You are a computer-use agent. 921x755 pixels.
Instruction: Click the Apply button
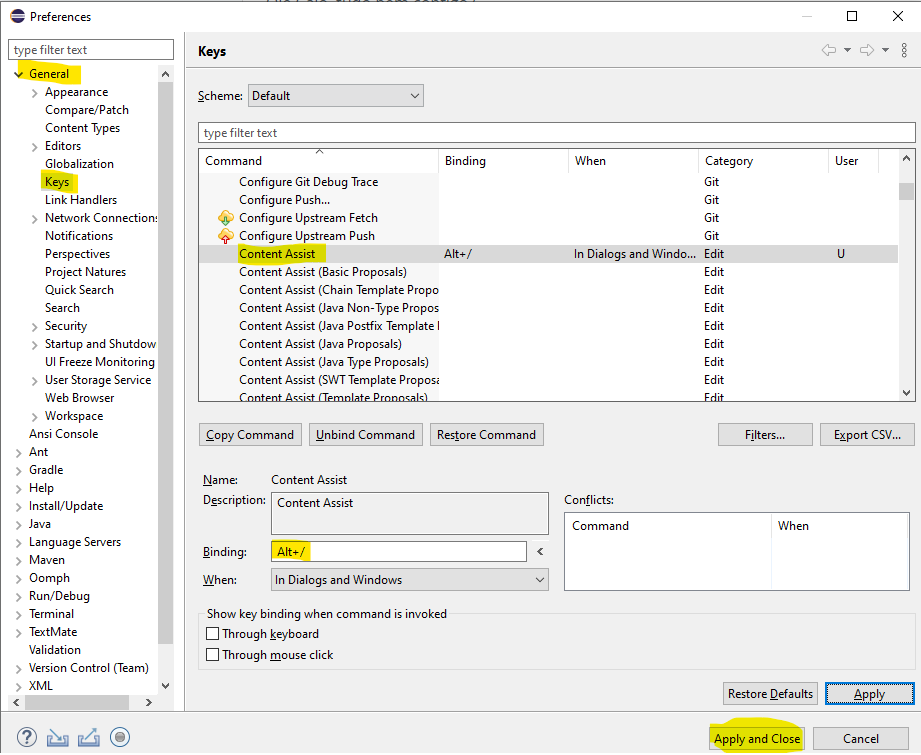[x=869, y=694]
